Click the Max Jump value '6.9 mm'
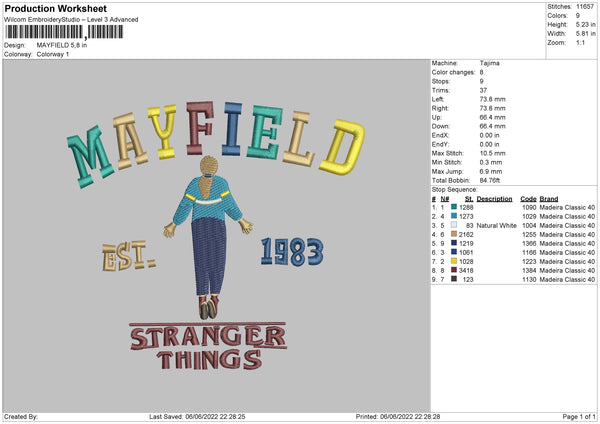The image size is (600, 424). [491, 171]
